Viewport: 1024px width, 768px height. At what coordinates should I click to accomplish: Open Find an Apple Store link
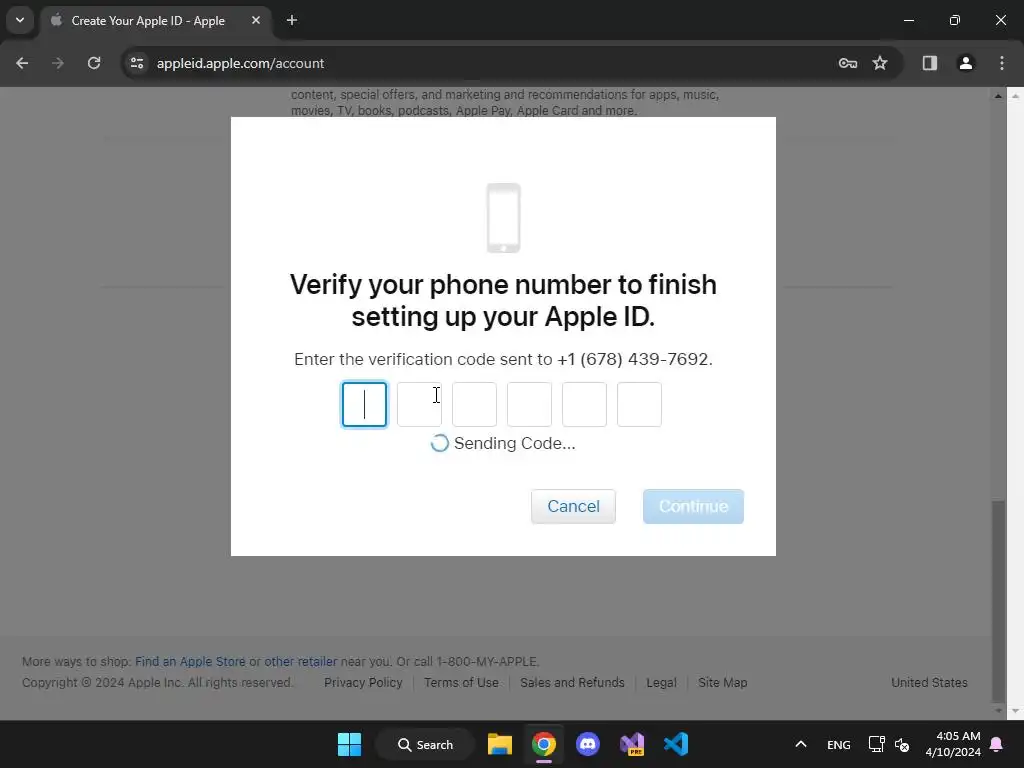[x=190, y=662]
